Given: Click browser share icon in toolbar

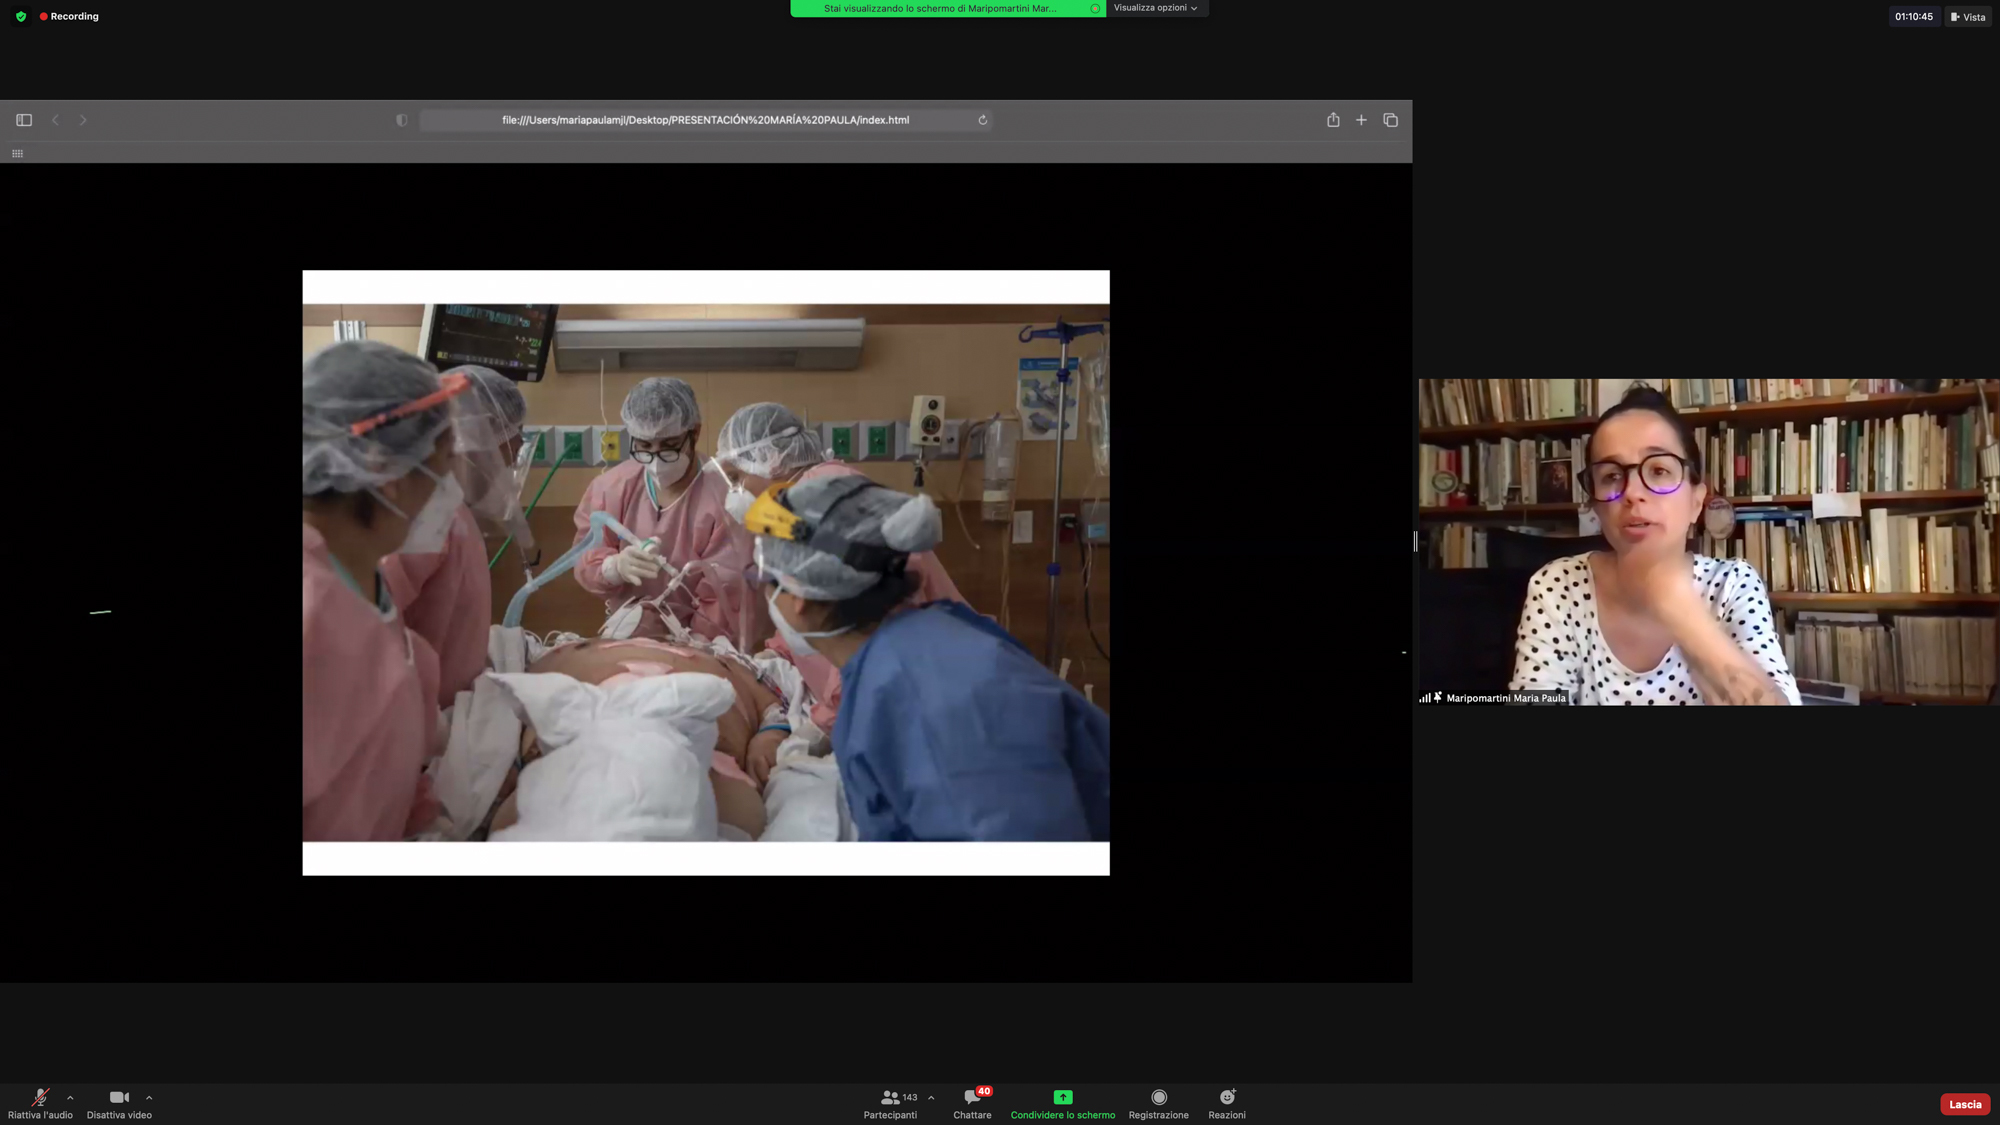Looking at the screenshot, I should click(1333, 120).
